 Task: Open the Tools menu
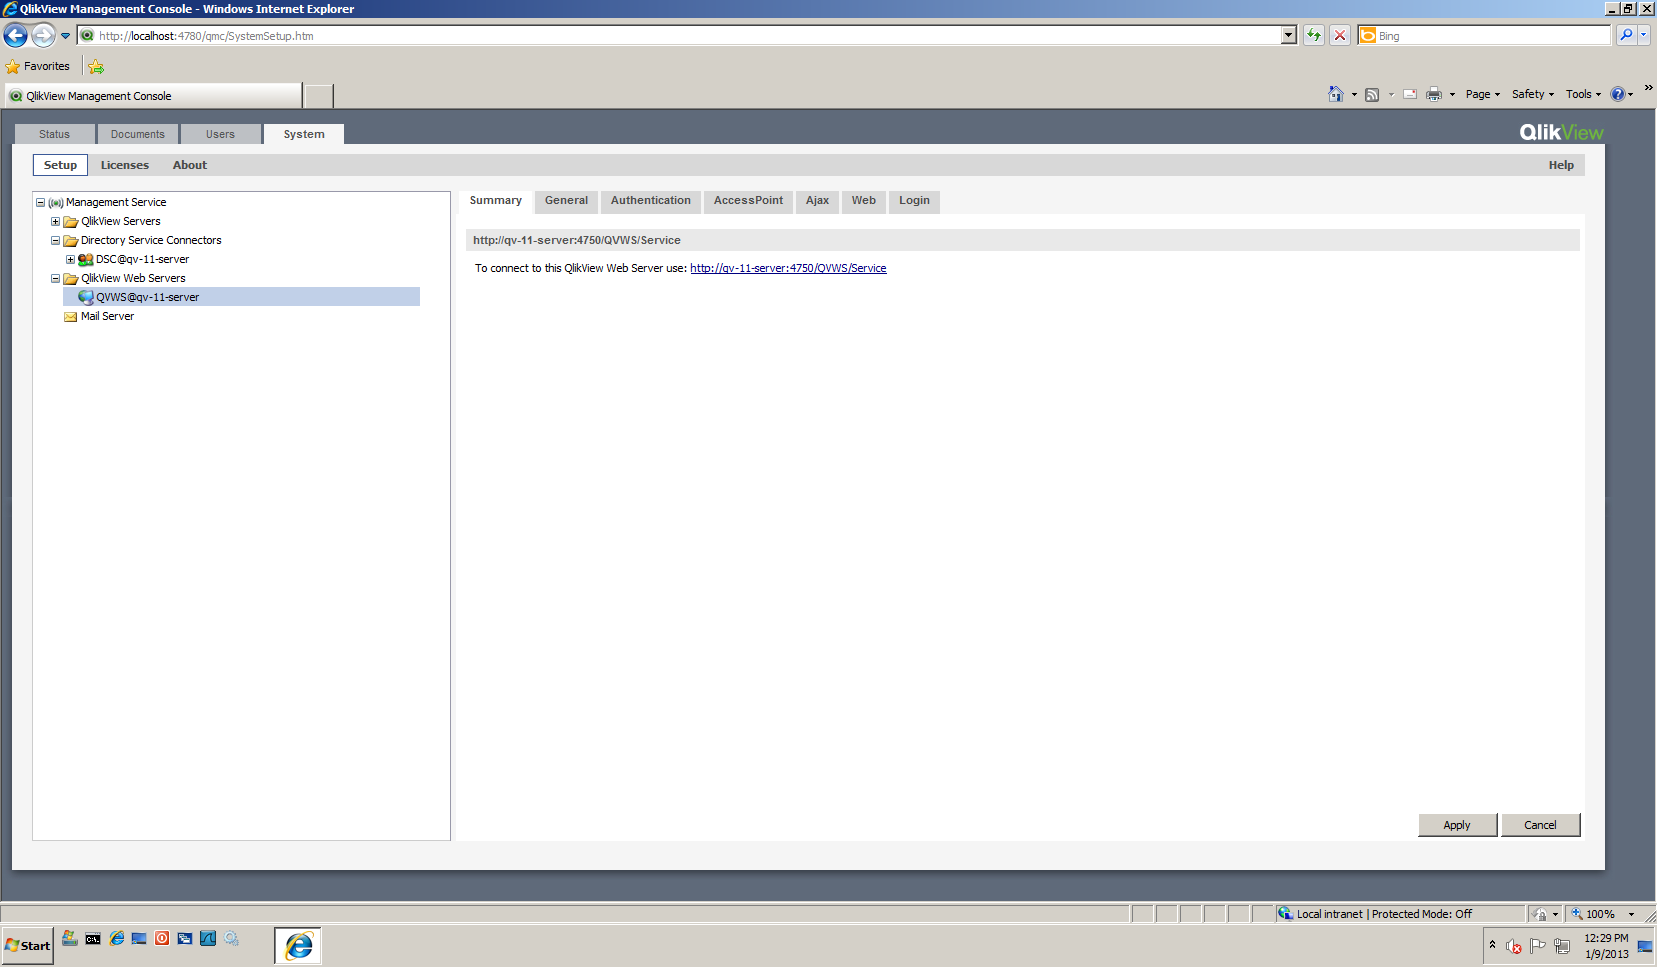[1583, 94]
